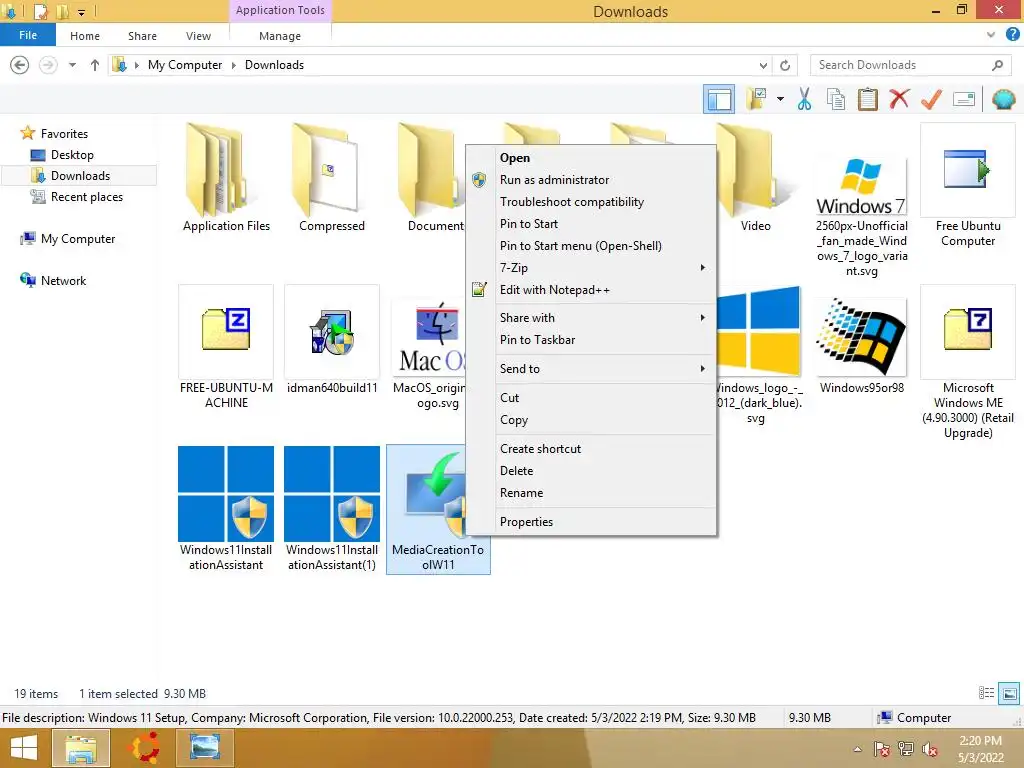Click the Up one level arrow
This screenshot has width=1024, height=768.
point(95,65)
